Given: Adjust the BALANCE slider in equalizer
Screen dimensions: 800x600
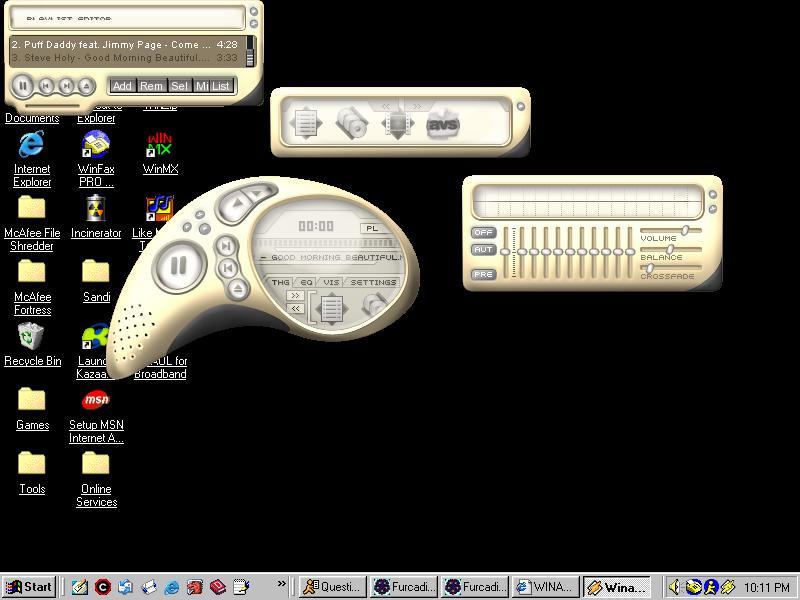Looking at the screenshot, I should (x=671, y=249).
